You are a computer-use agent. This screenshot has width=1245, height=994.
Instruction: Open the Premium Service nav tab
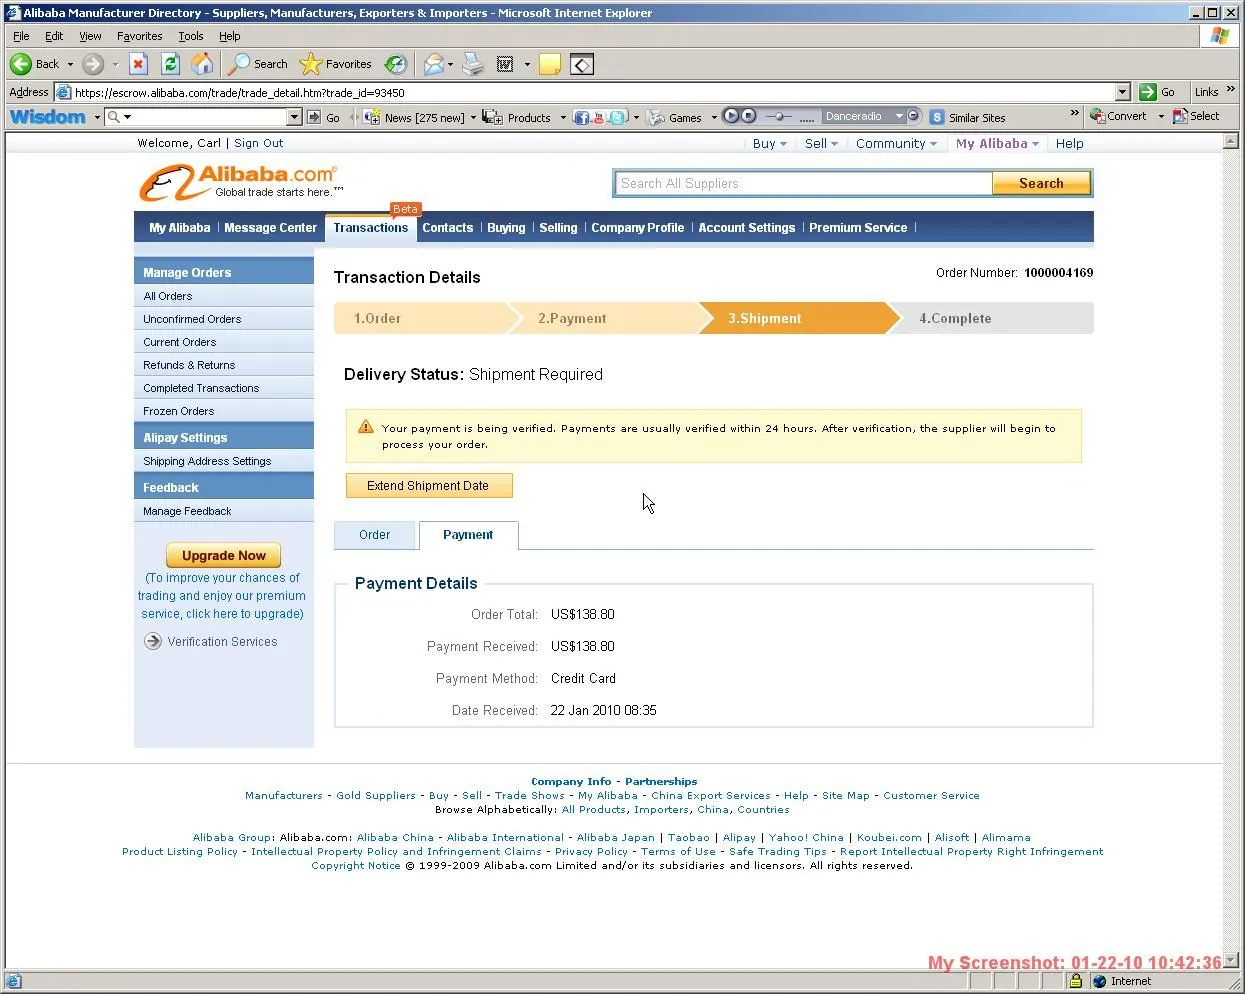coord(858,227)
